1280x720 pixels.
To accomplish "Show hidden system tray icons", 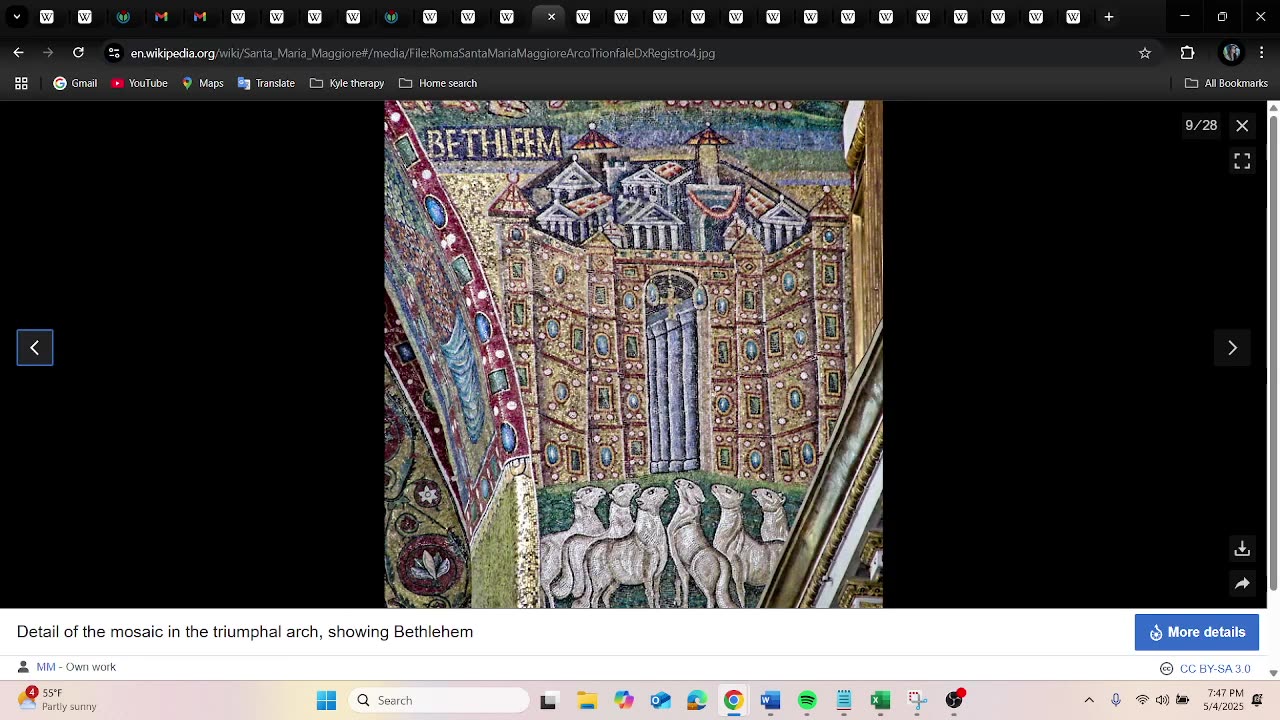I will (x=1089, y=700).
